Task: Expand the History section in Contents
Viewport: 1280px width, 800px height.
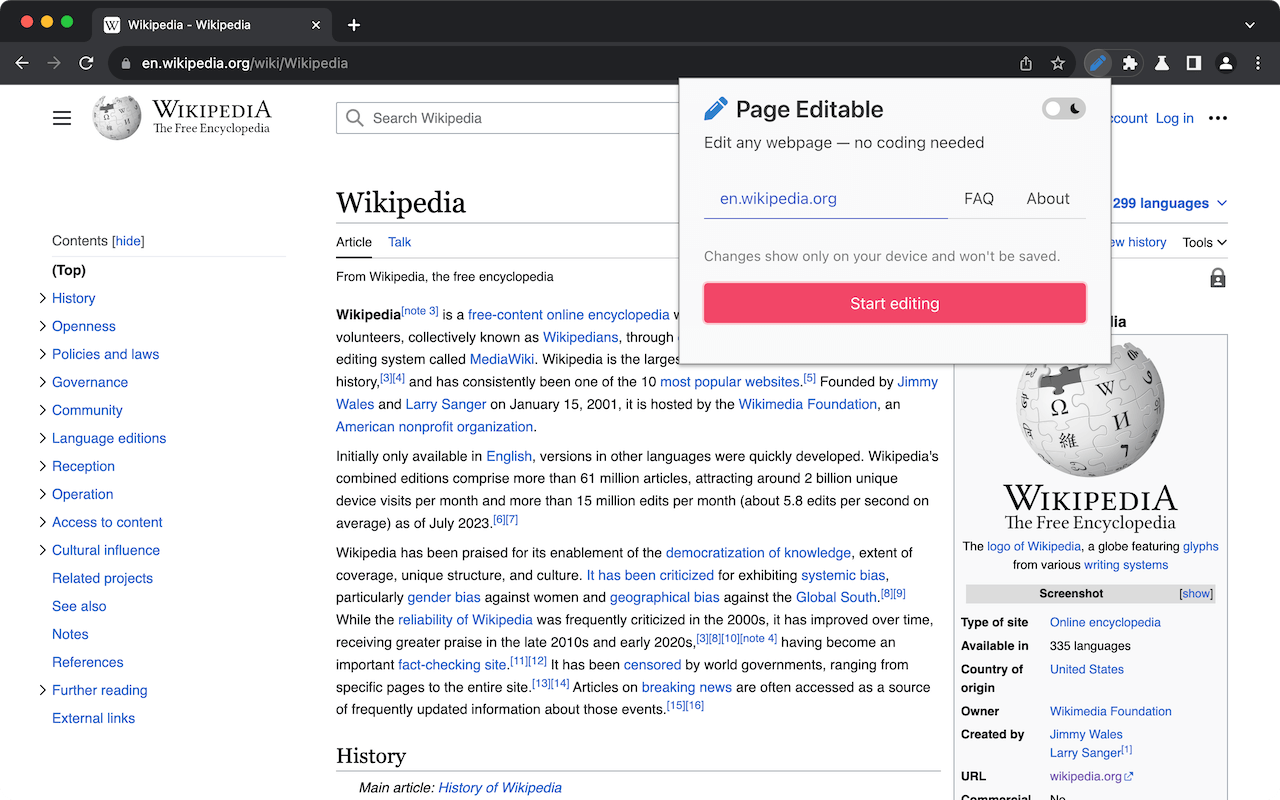Action: pos(41,298)
